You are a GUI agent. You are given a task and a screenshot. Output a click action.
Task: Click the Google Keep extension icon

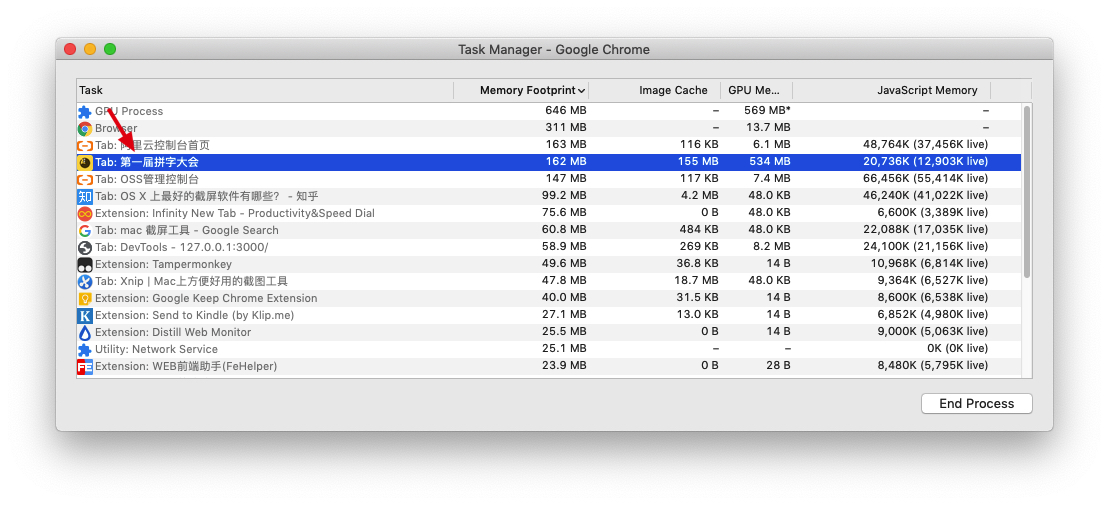[x=85, y=299]
